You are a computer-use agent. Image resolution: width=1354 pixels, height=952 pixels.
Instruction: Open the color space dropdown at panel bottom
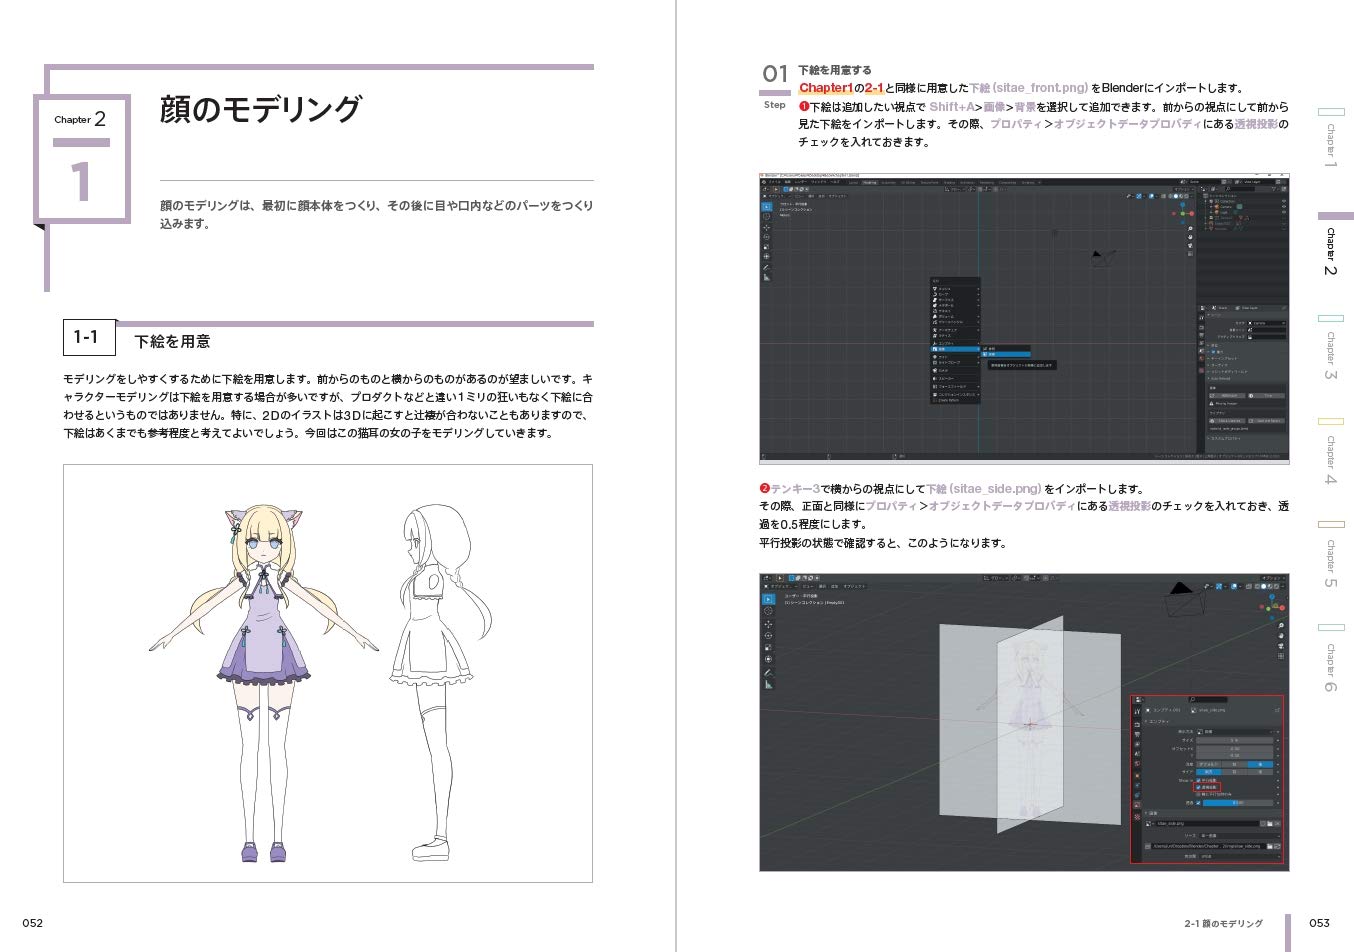click(x=1238, y=857)
